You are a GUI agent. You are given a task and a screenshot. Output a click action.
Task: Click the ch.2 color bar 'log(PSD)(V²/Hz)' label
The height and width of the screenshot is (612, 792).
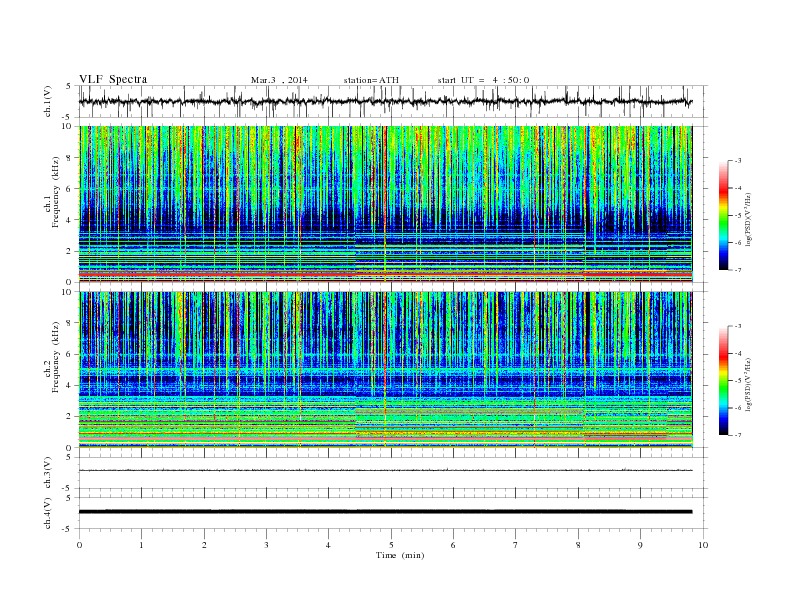pyautogui.click(x=749, y=384)
